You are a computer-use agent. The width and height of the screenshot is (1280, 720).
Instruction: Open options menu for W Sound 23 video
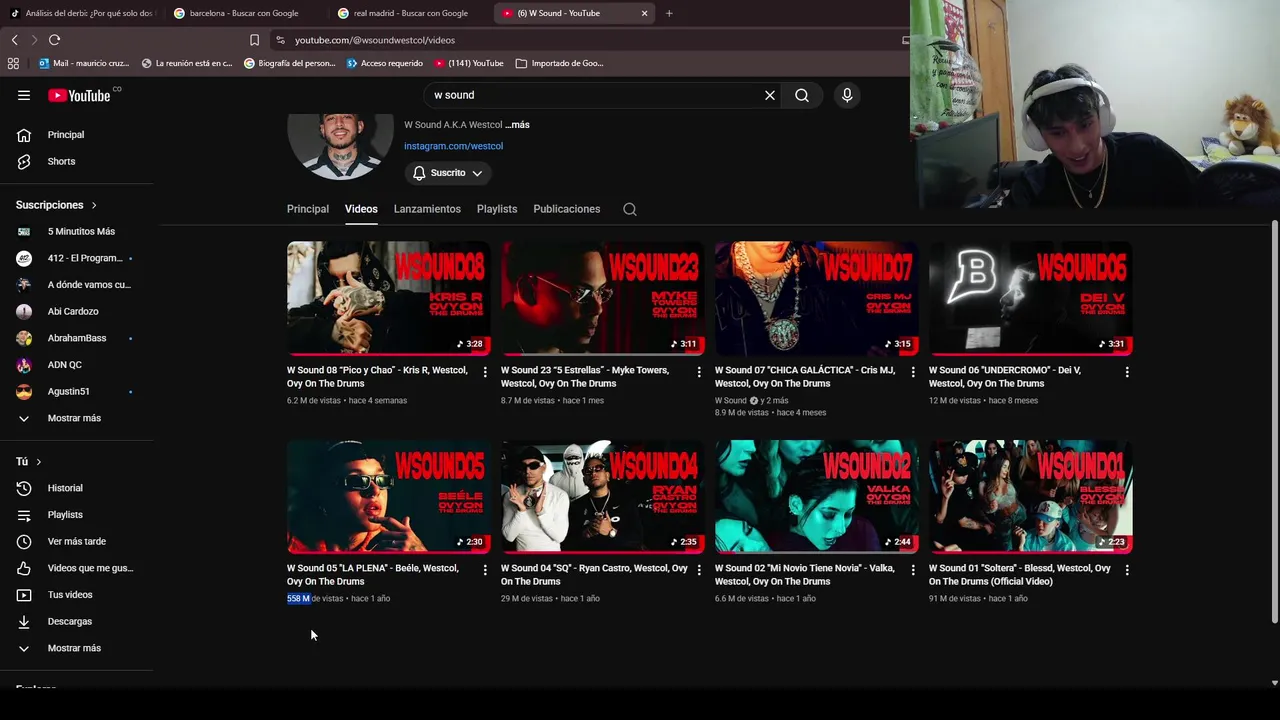pyautogui.click(x=699, y=372)
